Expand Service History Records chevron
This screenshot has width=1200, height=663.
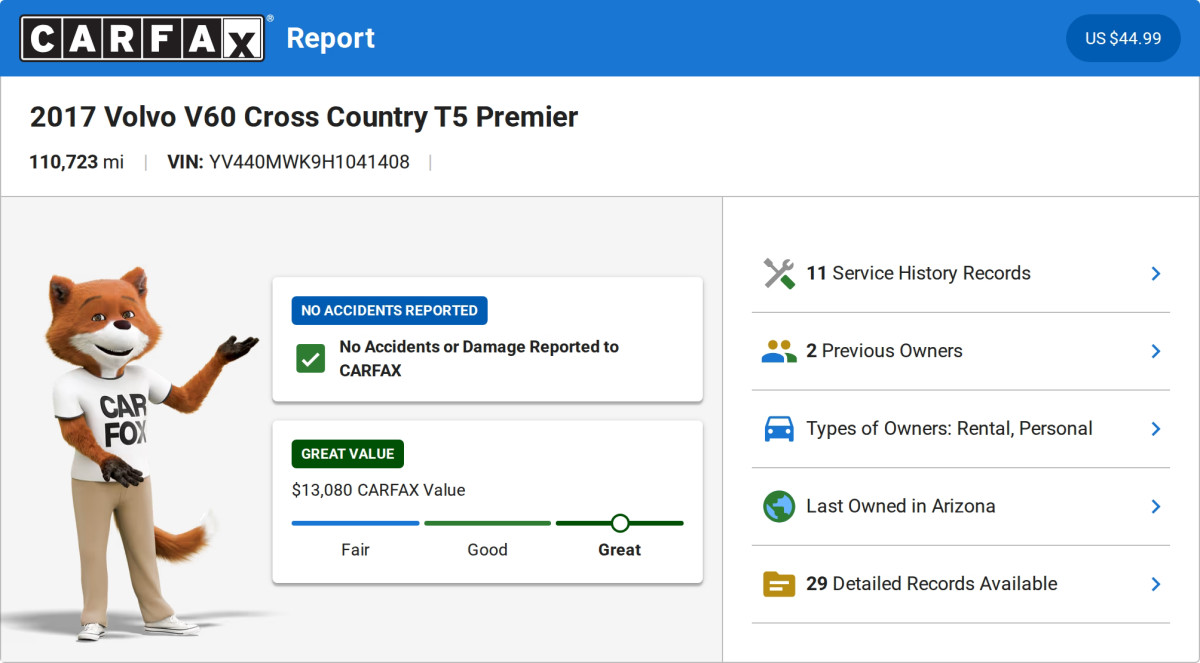click(1156, 273)
